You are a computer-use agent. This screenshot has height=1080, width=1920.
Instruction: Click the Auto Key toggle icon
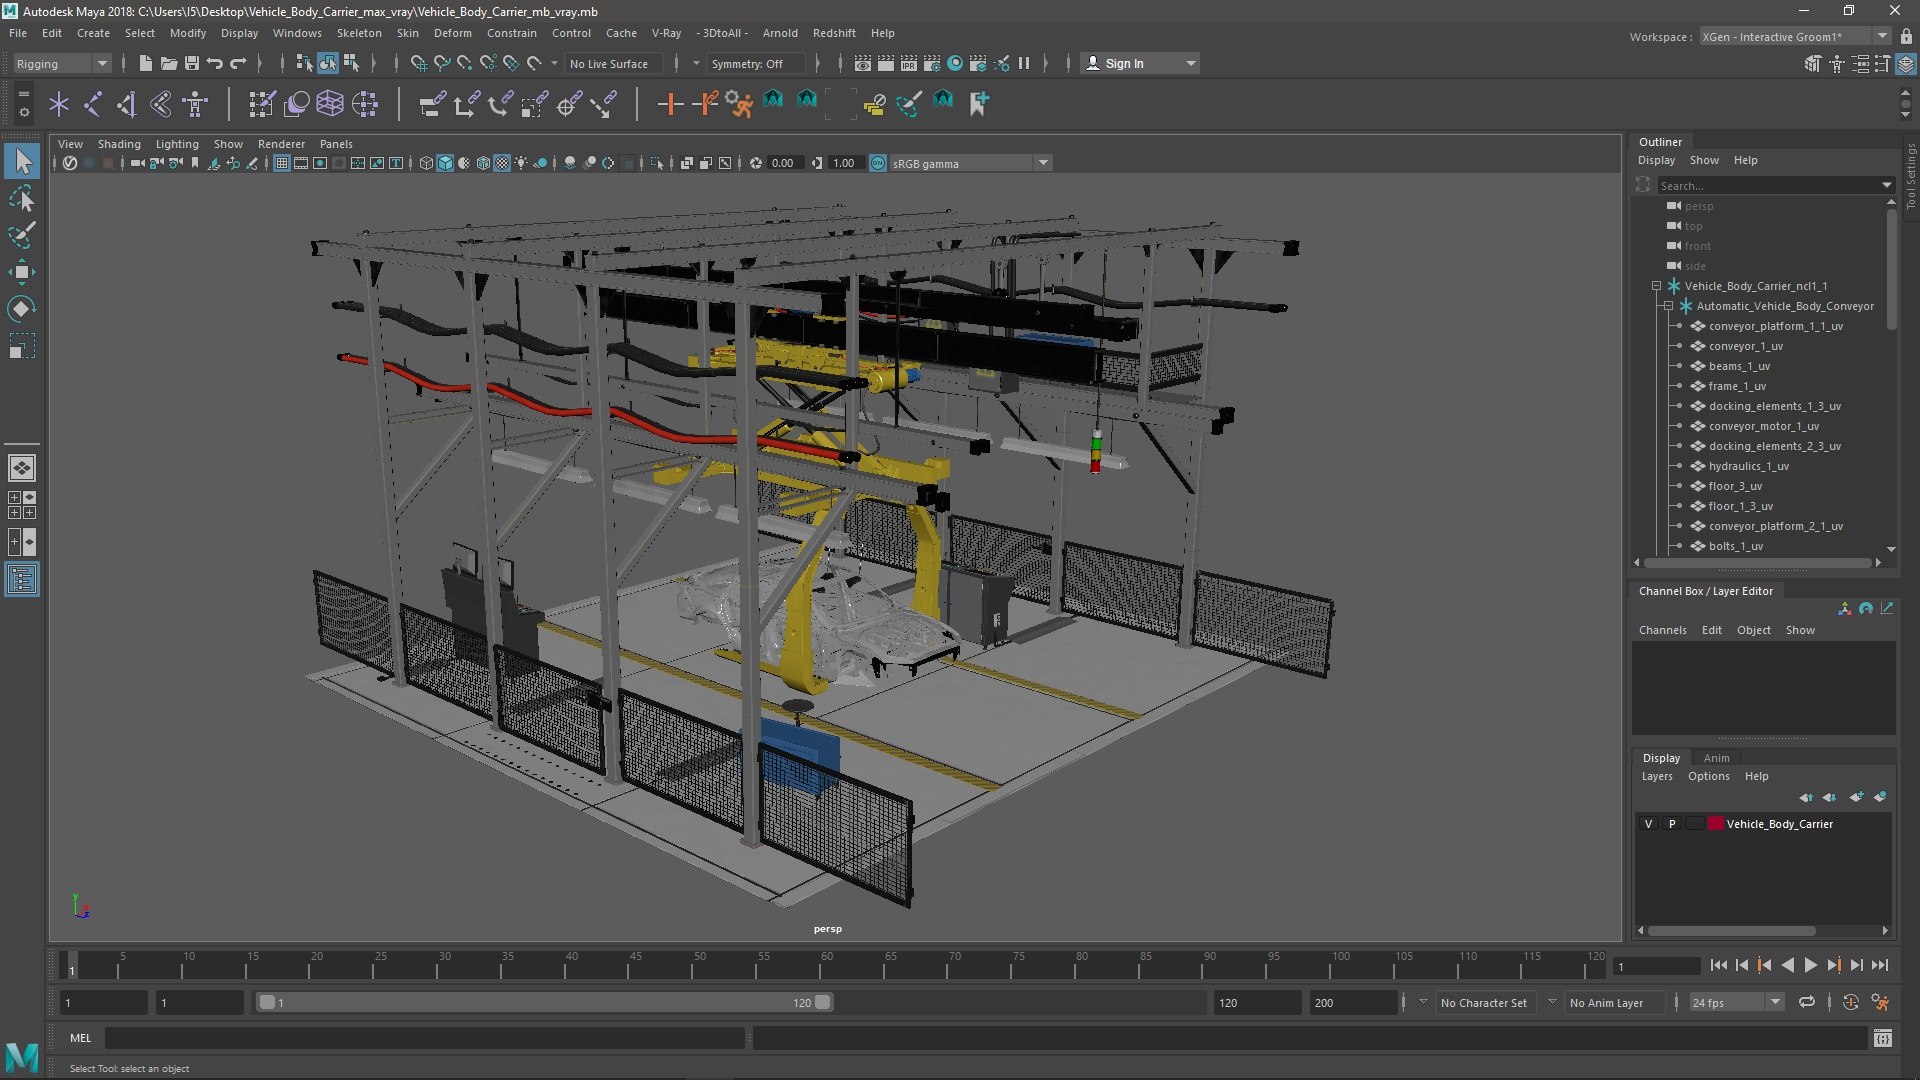coord(1851,1002)
